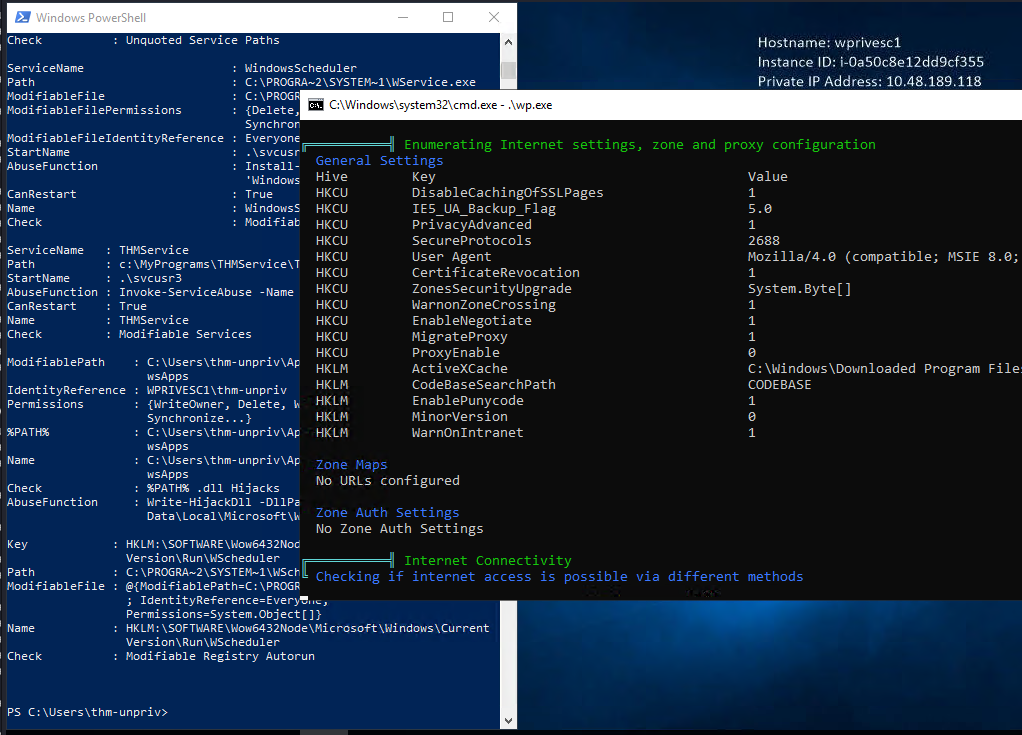Click 'Hostname: wprivesc1' desktop text
The height and width of the screenshot is (735, 1022).
pyautogui.click(x=829, y=43)
